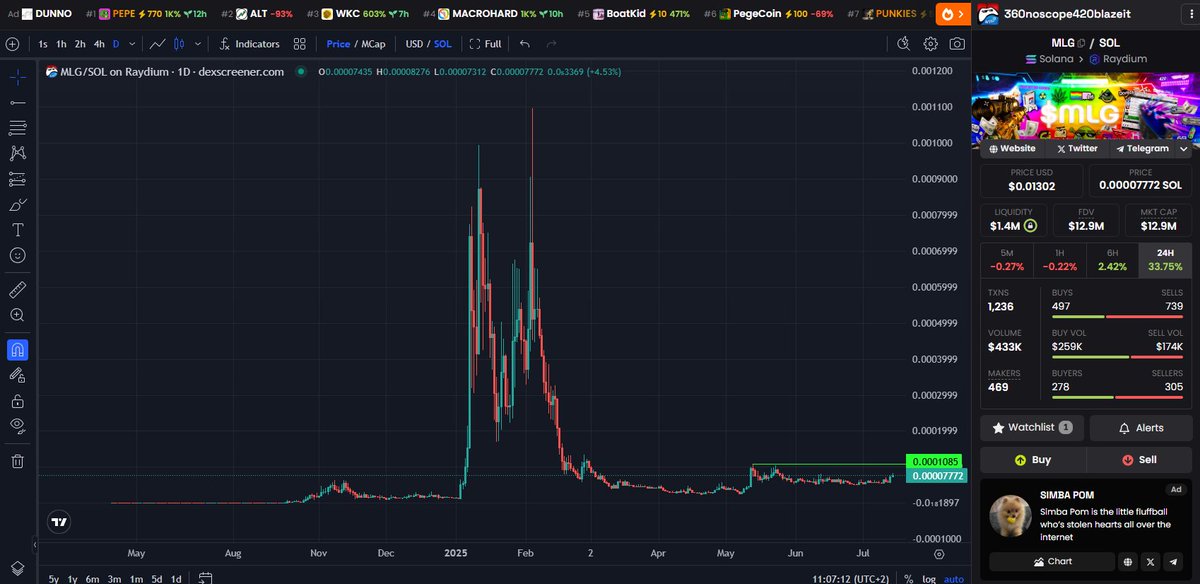Screen dimensions: 1200x584
Task: Select the 1s interval
Action: coord(43,44)
